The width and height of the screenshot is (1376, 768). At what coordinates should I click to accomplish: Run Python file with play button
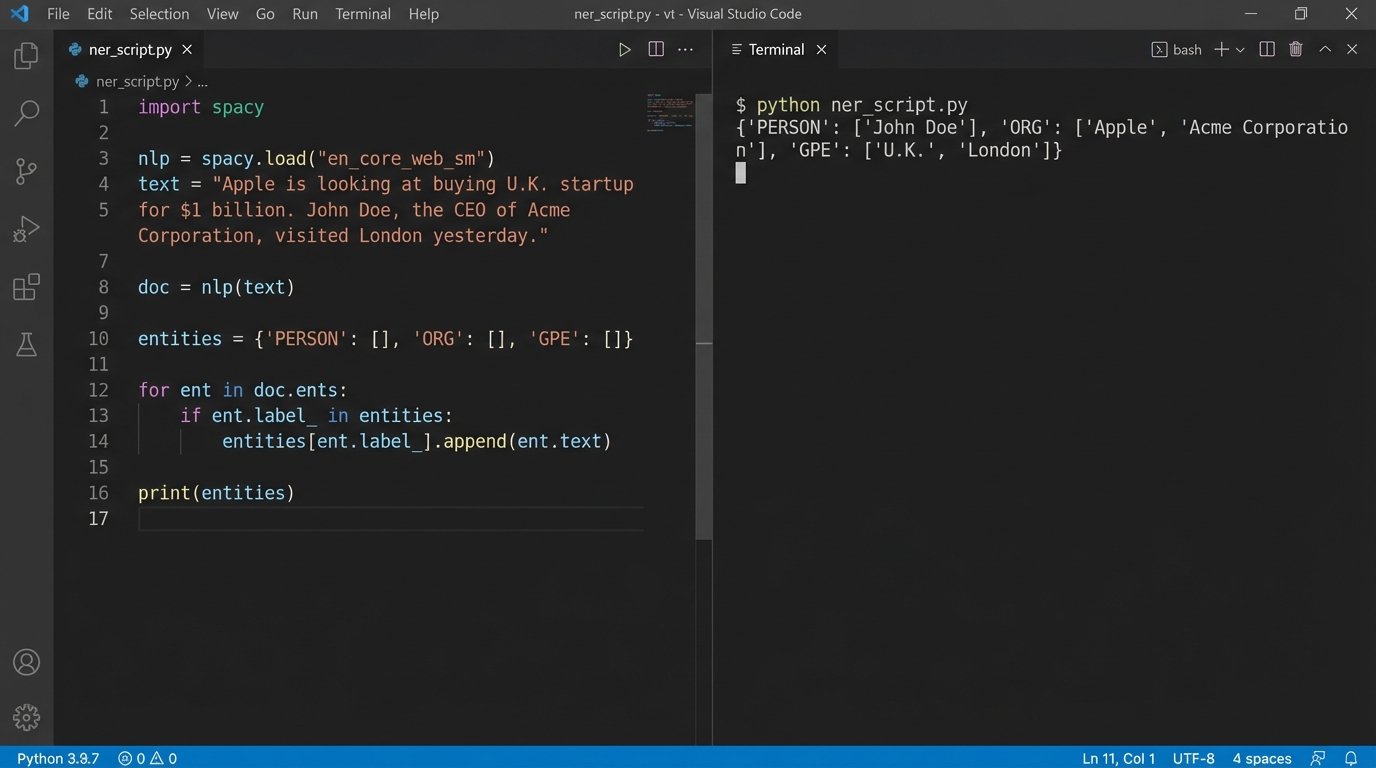[x=624, y=49]
